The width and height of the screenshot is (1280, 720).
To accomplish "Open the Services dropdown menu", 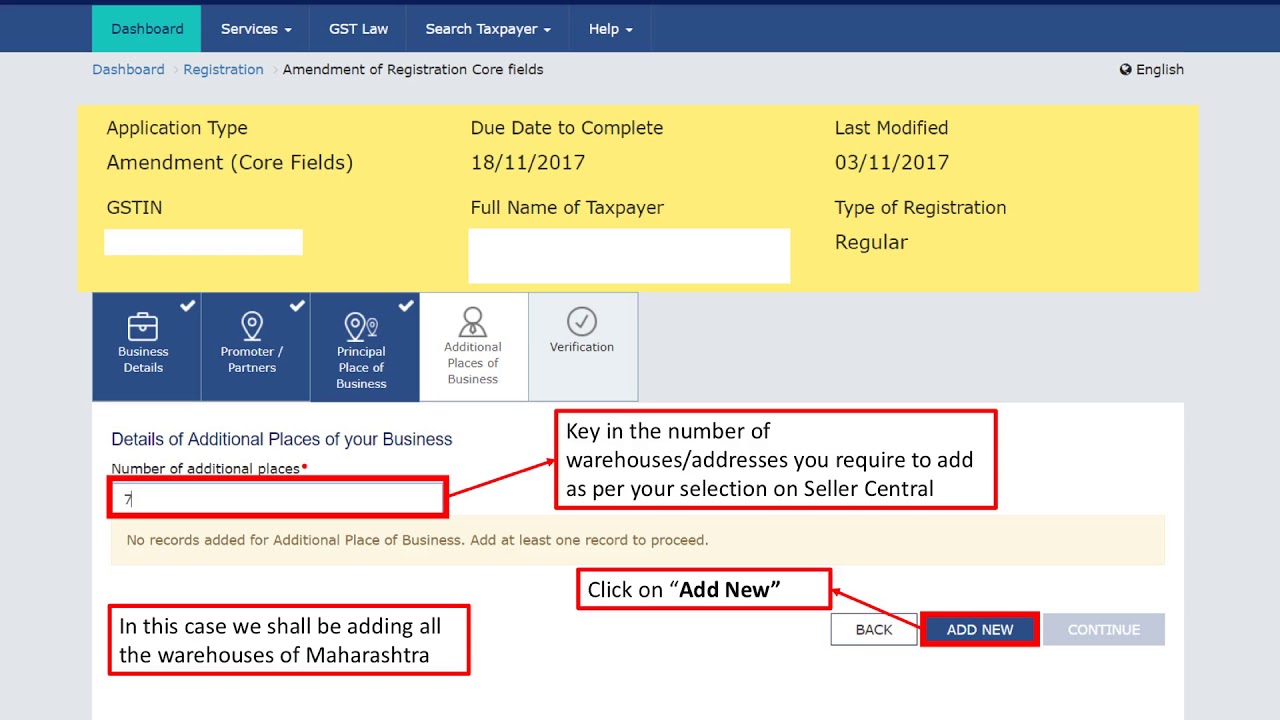I will (256, 29).
